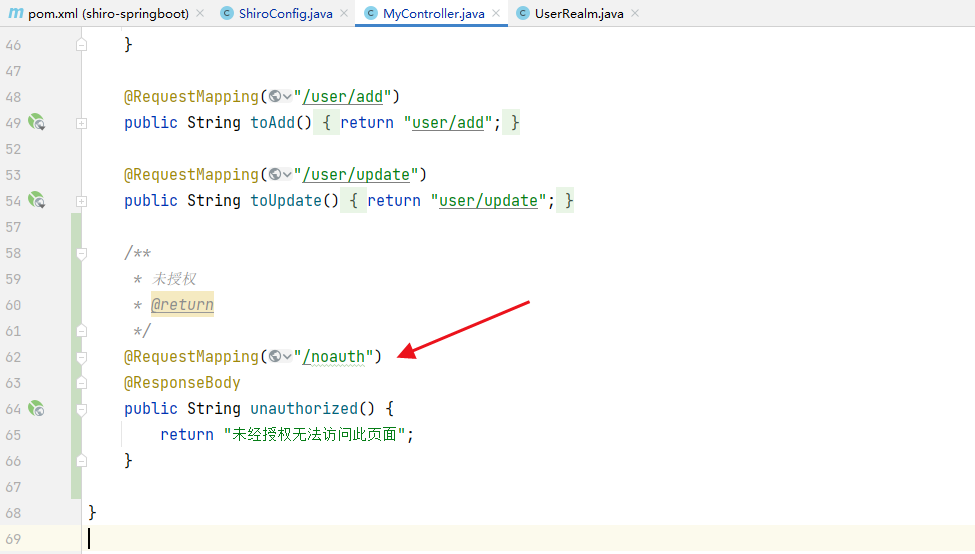Viewport: 975px width, 554px height.
Task: Click the @RequestMapping annotation on line 53
Action: [x=192, y=175]
